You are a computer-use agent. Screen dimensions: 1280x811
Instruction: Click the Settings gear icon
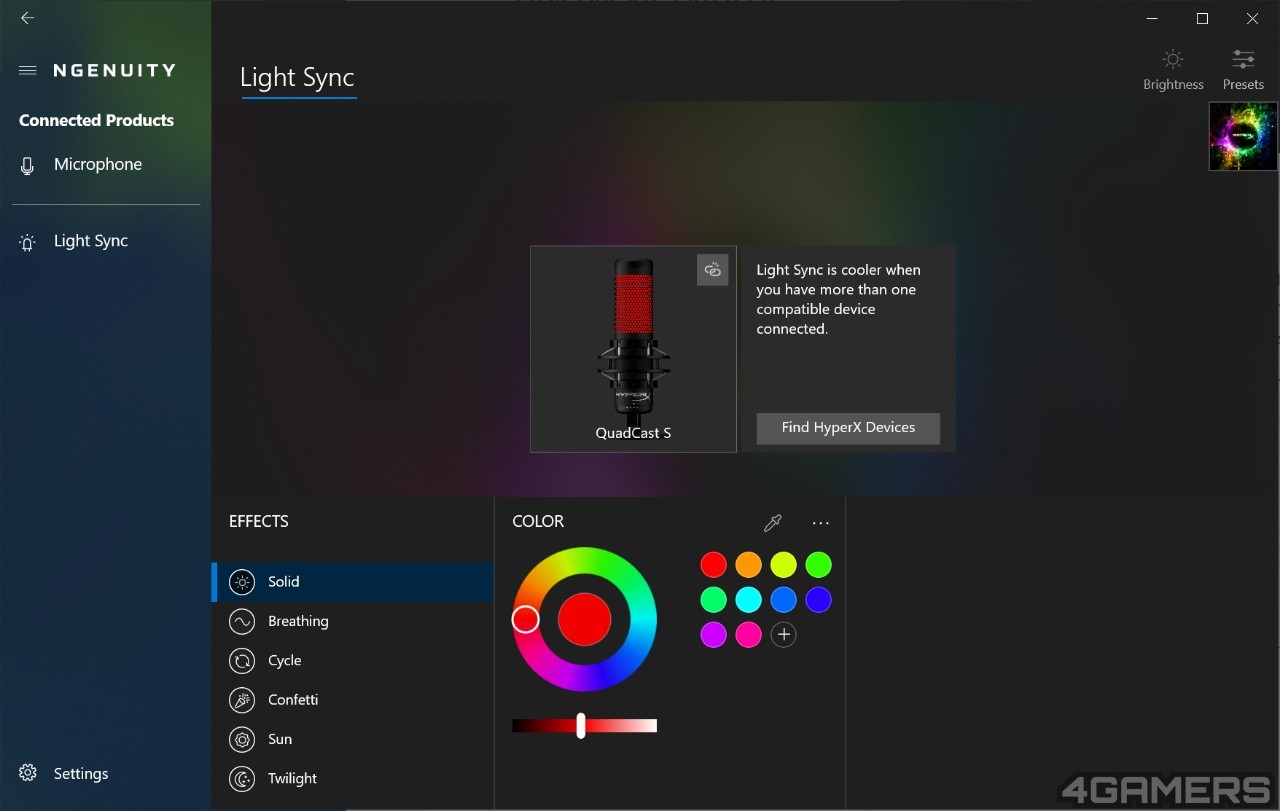28,773
